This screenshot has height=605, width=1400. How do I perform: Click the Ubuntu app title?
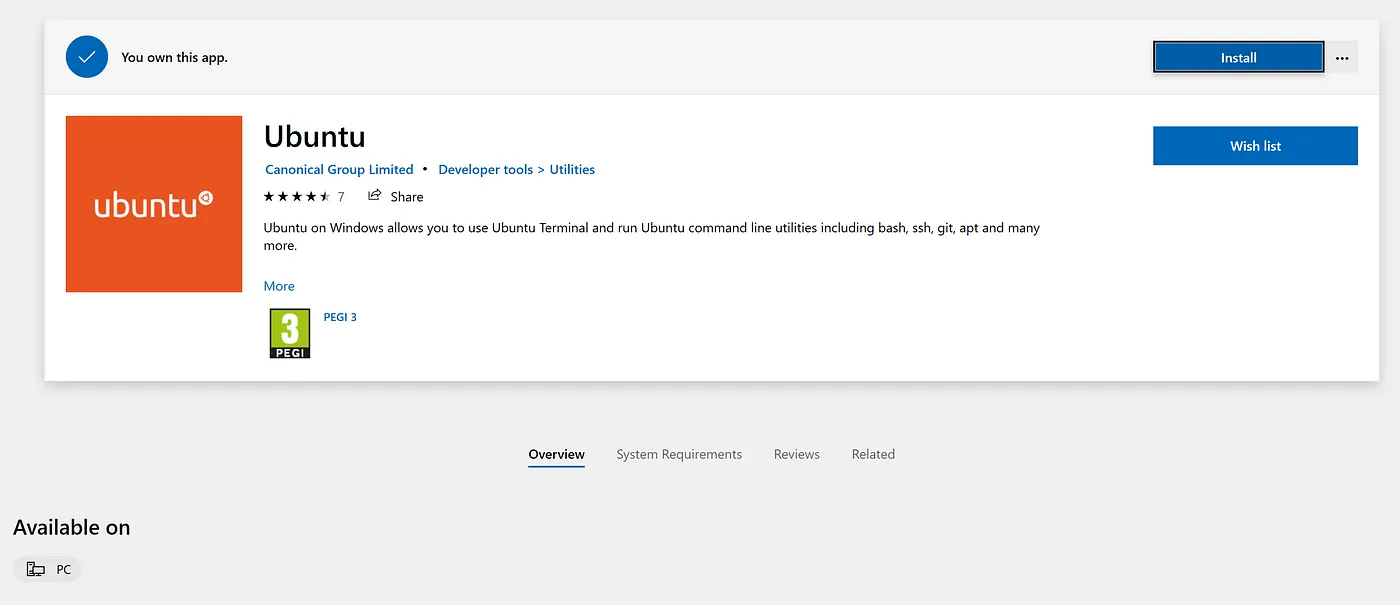(x=315, y=136)
